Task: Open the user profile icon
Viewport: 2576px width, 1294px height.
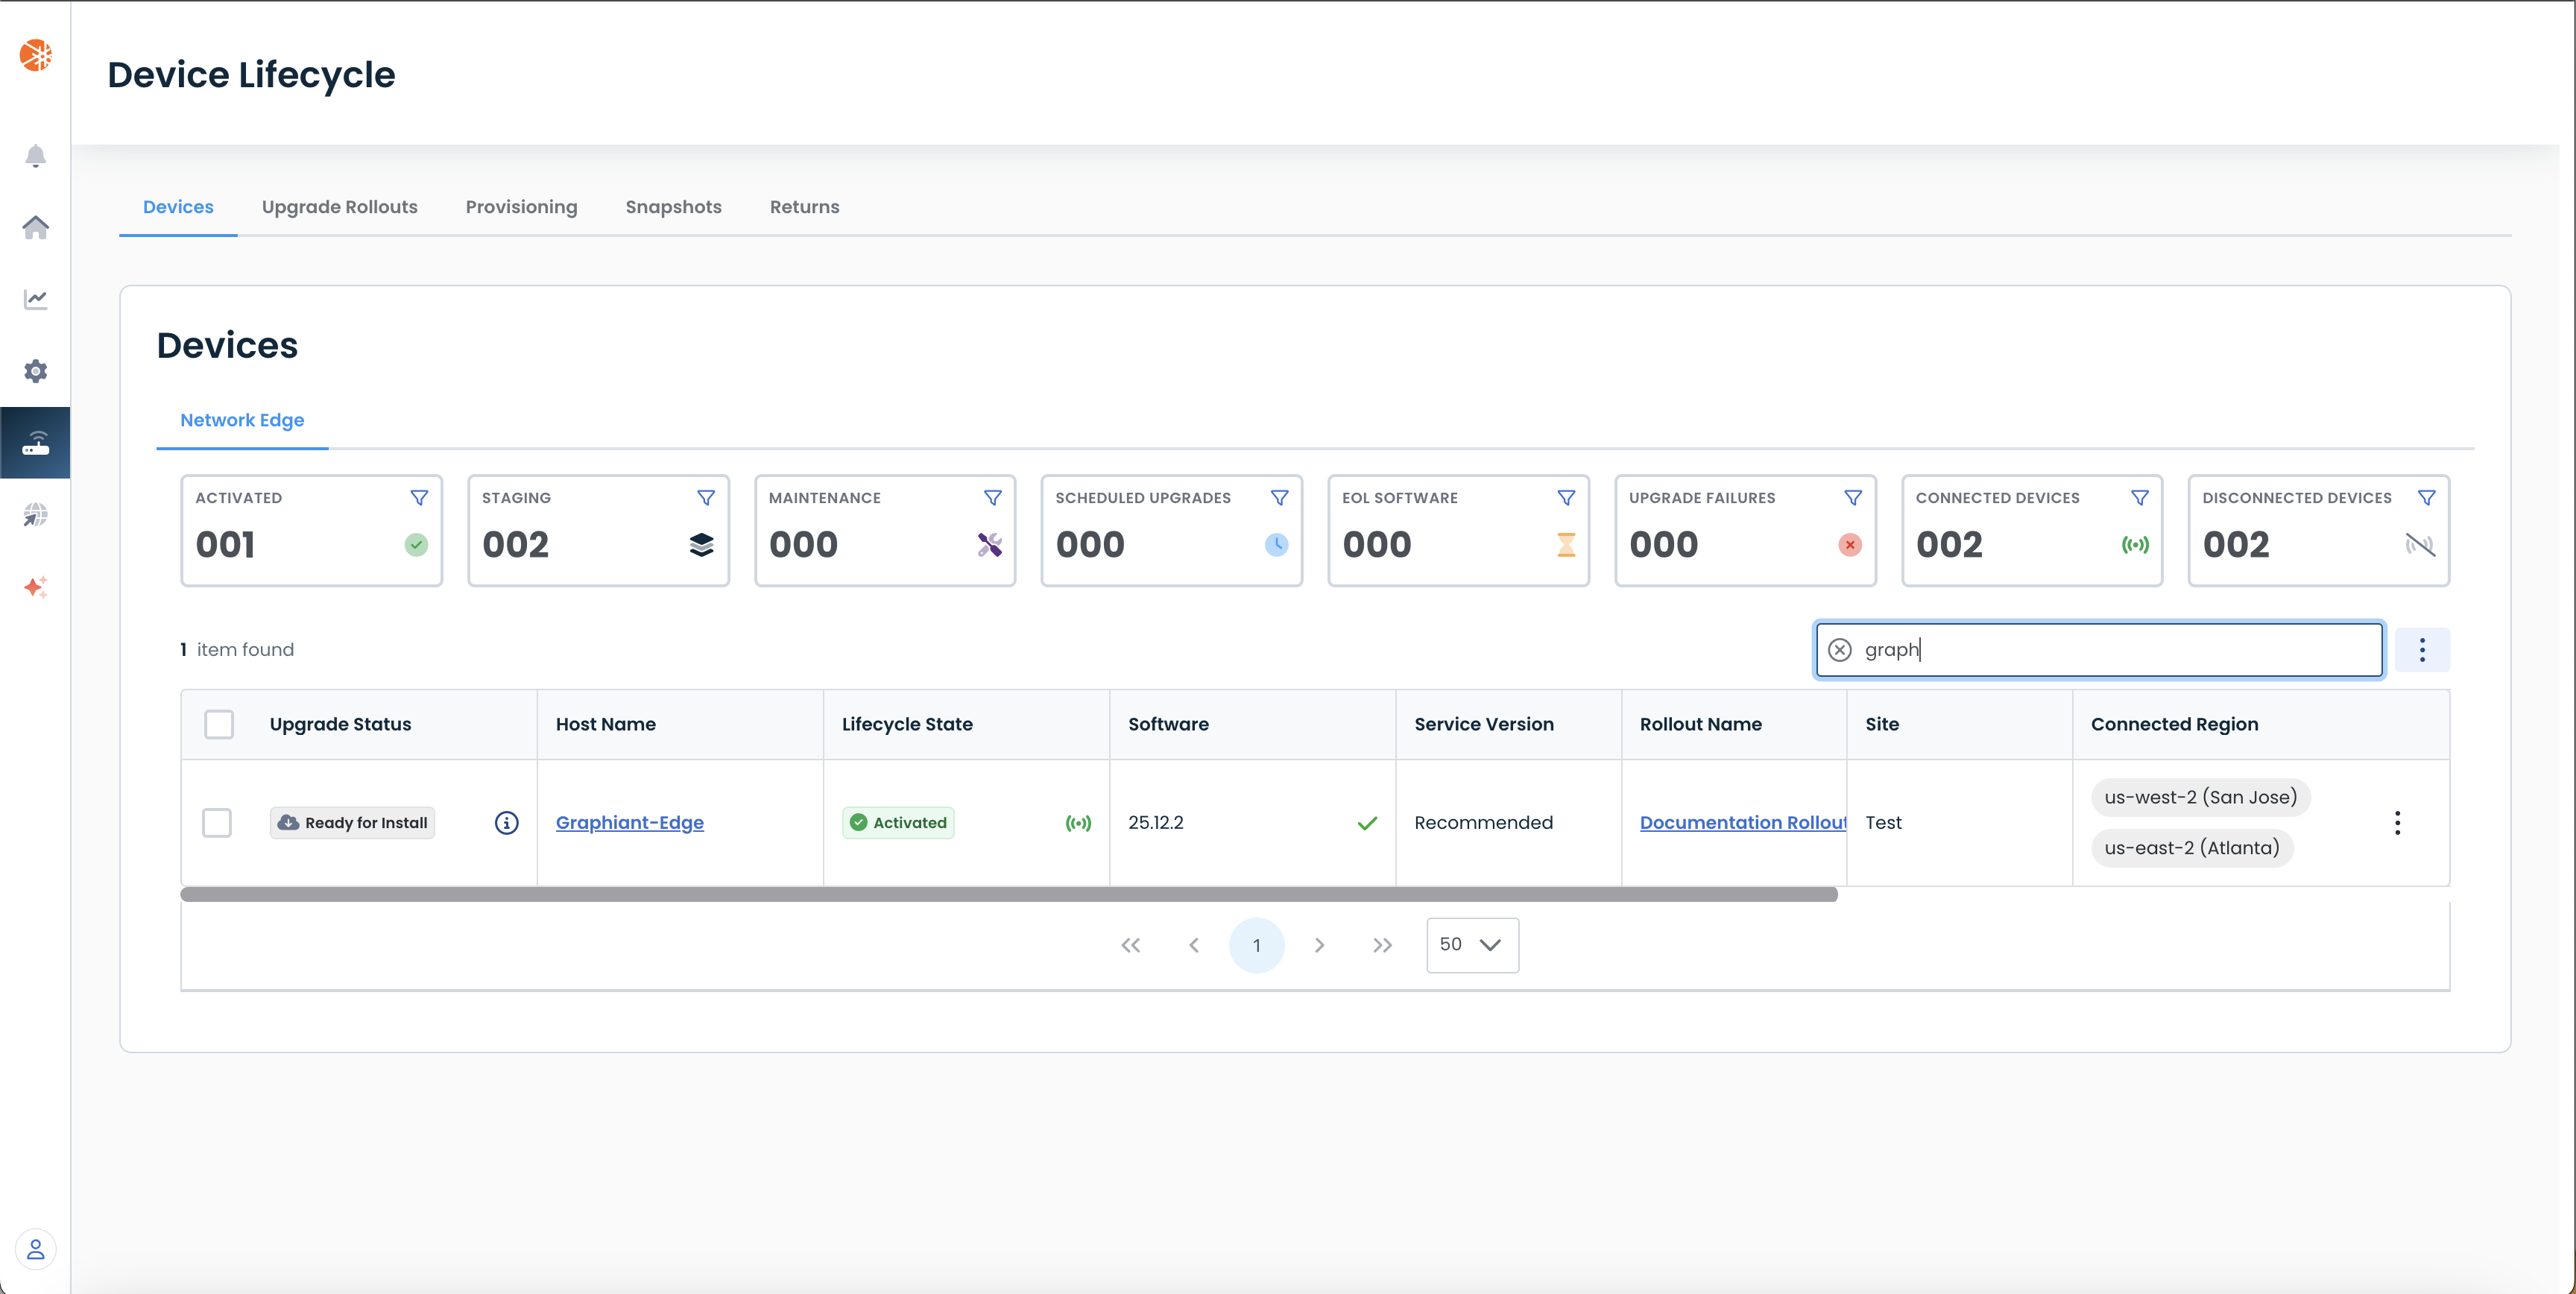Action: coord(36,1249)
